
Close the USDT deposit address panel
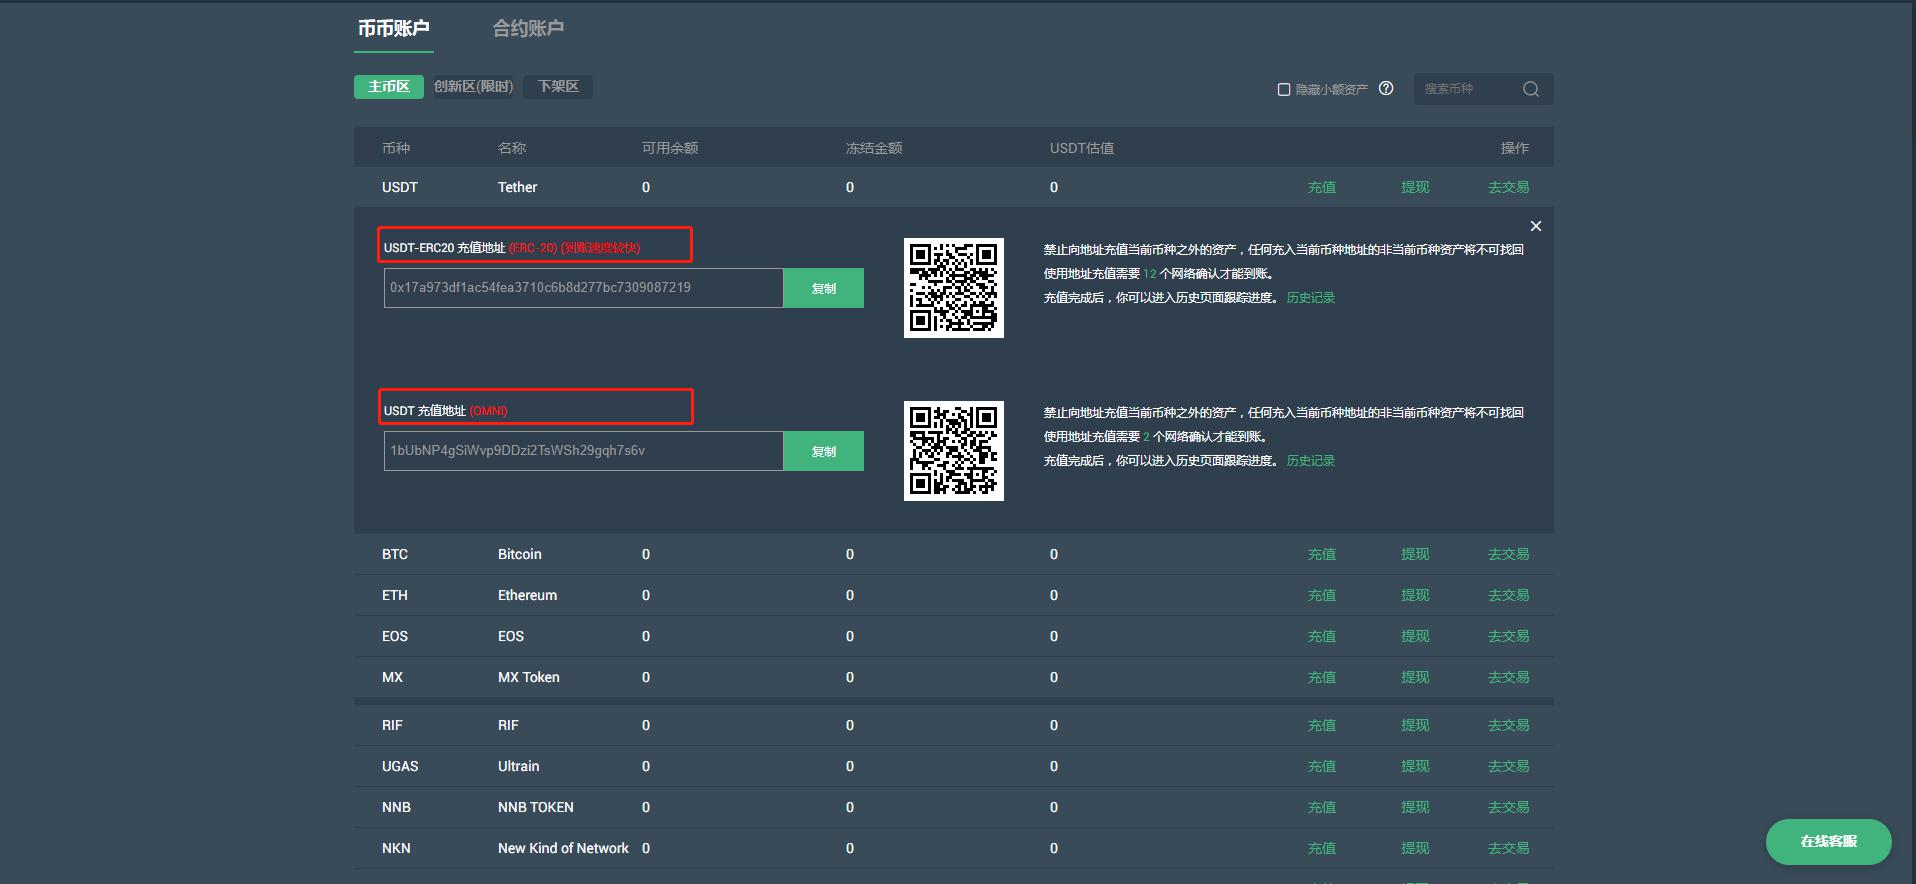pos(1536,226)
